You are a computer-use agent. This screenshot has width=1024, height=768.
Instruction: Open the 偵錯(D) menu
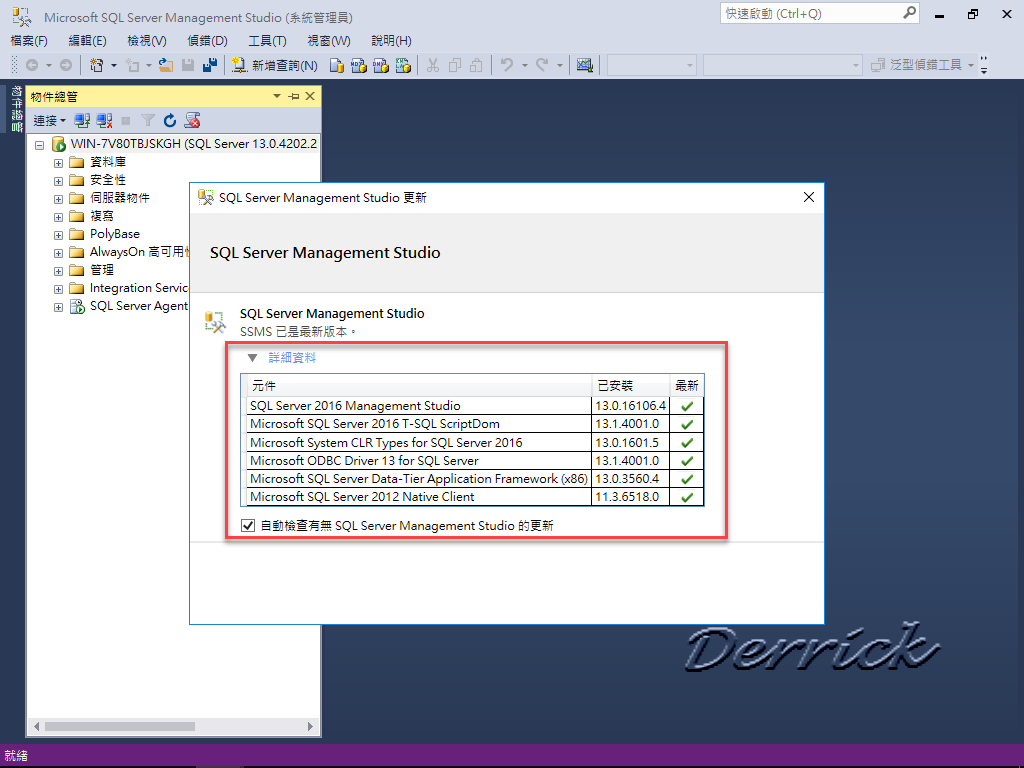coord(206,41)
